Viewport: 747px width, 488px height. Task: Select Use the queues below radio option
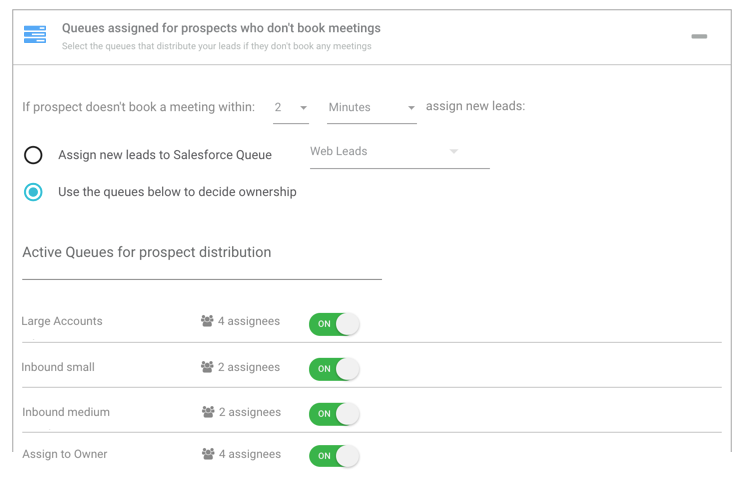pyautogui.click(x=33, y=192)
